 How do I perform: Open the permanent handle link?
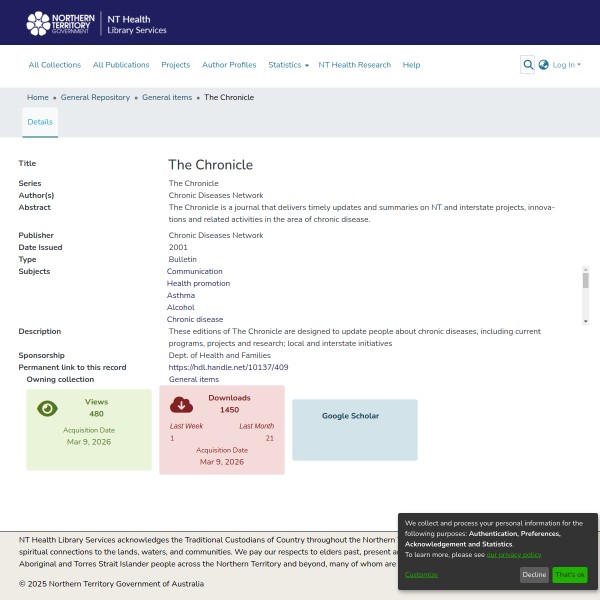tap(214, 367)
